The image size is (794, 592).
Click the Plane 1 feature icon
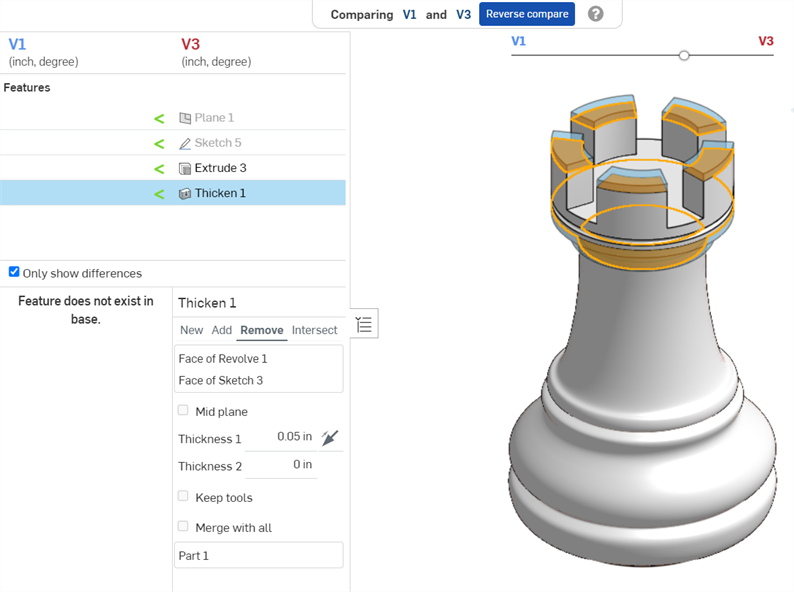pos(185,118)
